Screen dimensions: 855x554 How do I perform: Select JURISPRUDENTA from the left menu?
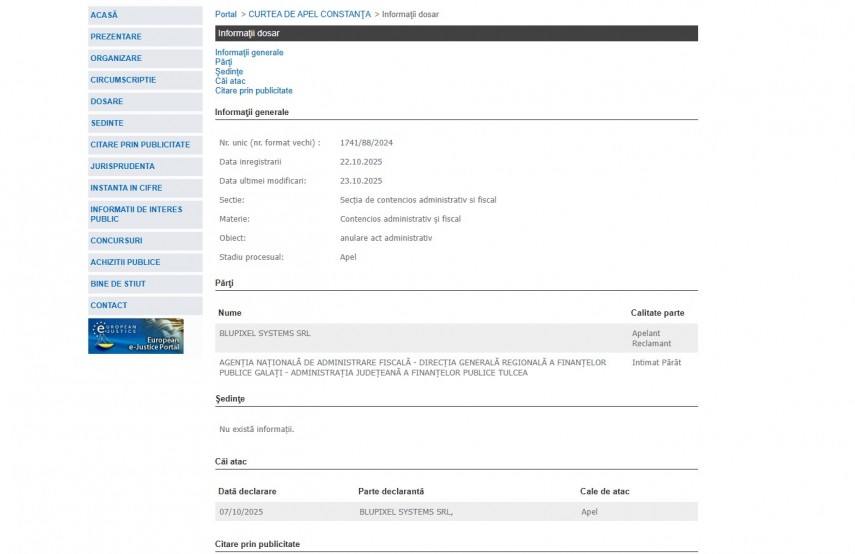pyautogui.click(x=123, y=166)
